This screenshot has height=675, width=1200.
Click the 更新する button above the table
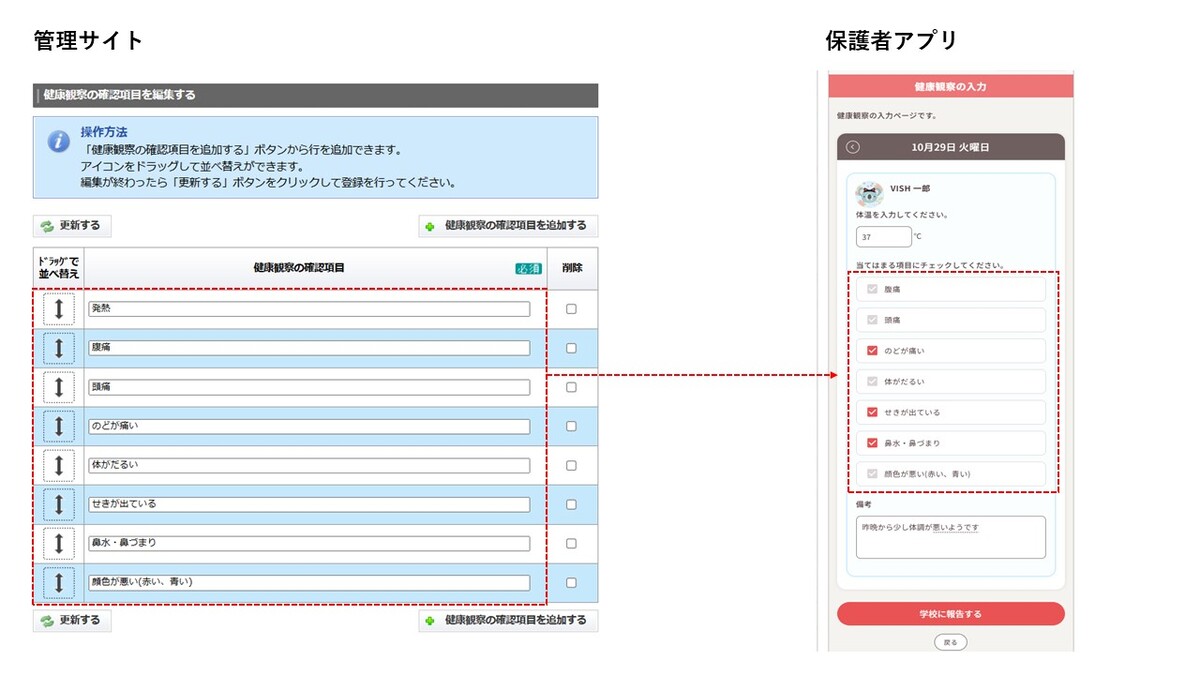point(72,226)
